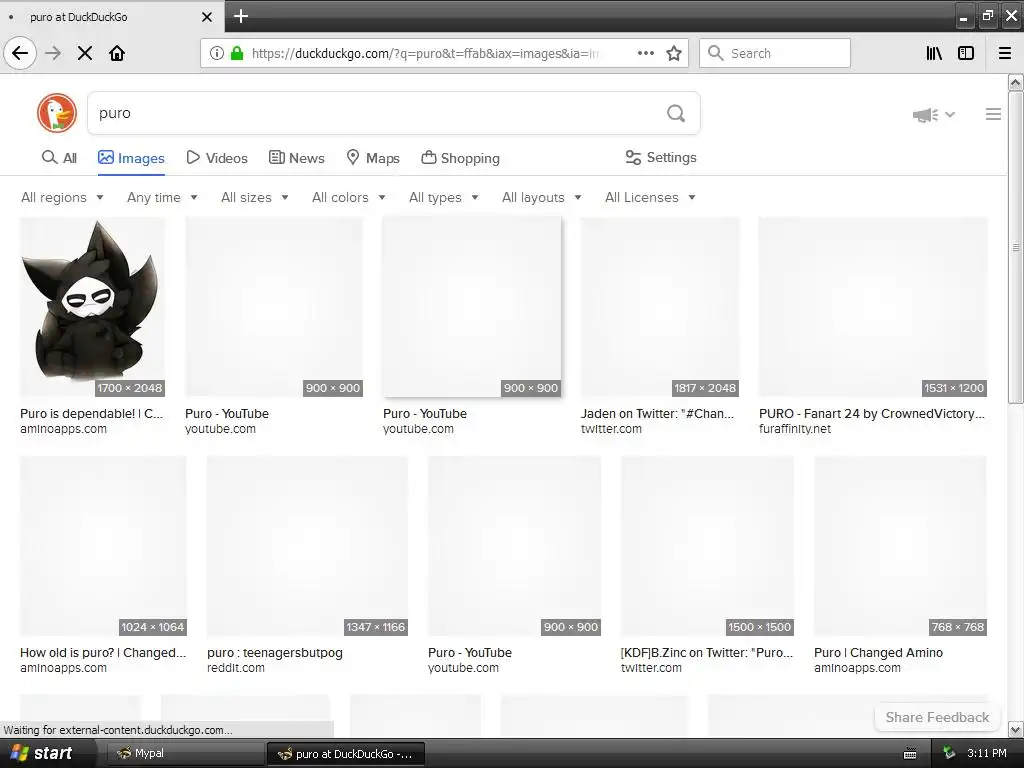Click the DuckDuckGo duck logo
Screen dimensions: 1024x768
(x=57, y=113)
